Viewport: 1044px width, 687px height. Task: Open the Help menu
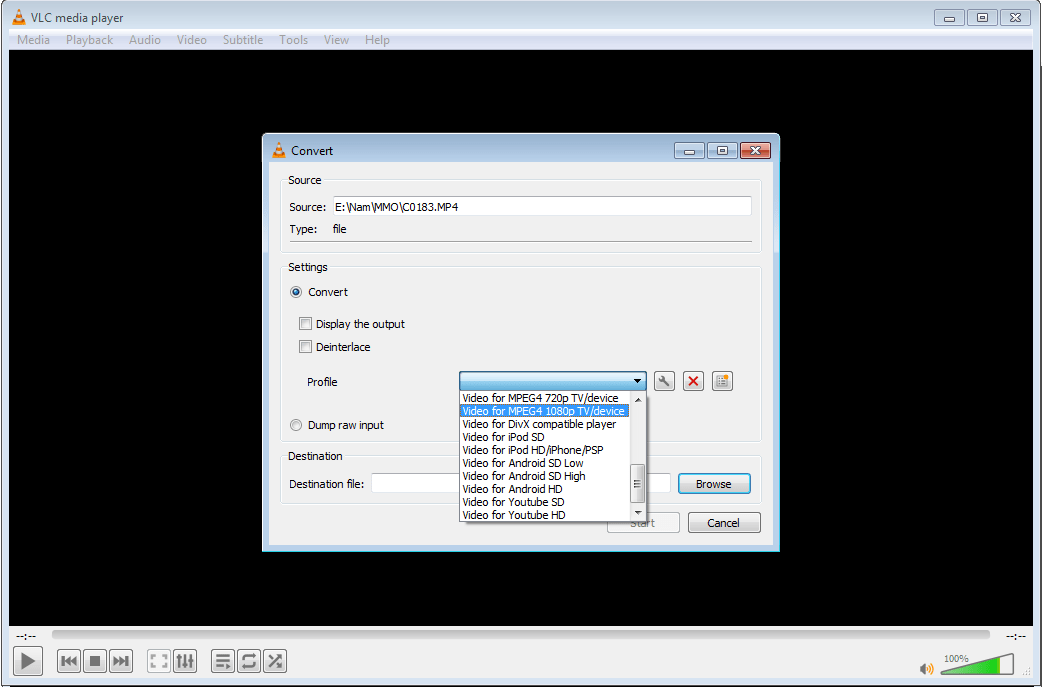coord(377,40)
